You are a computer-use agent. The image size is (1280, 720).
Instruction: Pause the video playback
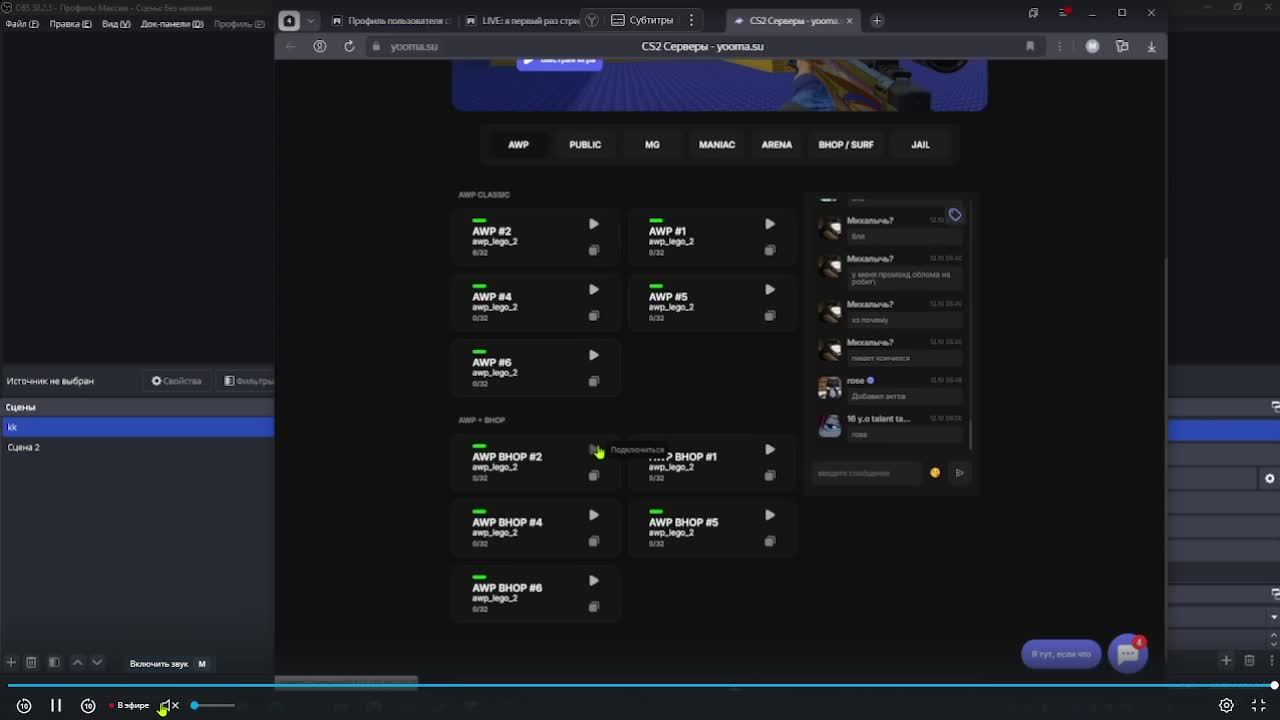point(56,705)
